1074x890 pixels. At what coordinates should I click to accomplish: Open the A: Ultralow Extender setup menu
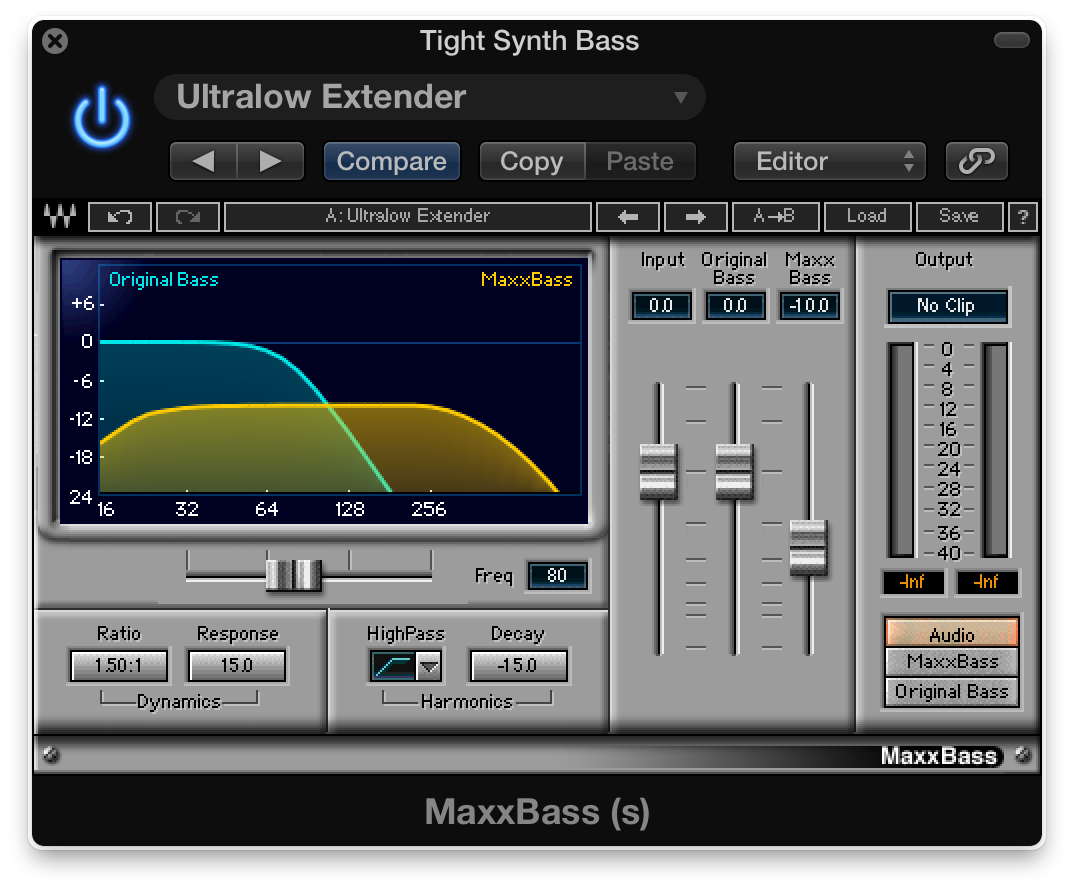point(408,217)
